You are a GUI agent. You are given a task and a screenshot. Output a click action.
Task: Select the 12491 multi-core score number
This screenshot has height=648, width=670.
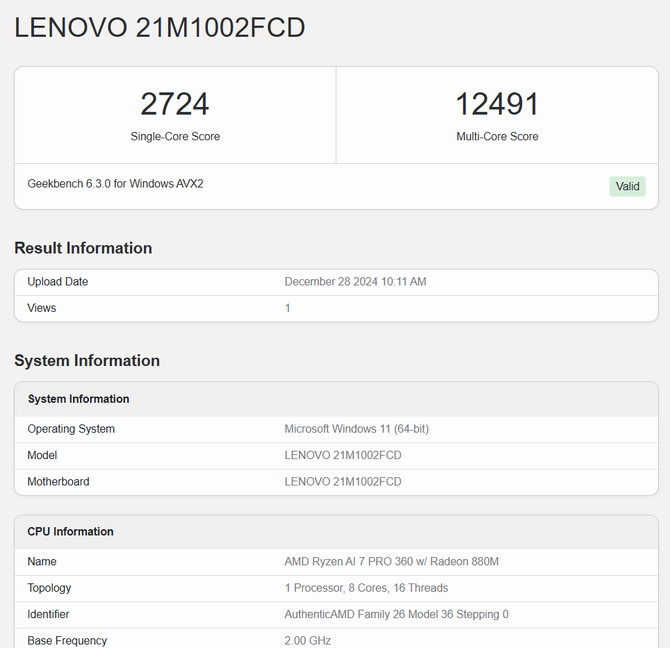pos(497,104)
